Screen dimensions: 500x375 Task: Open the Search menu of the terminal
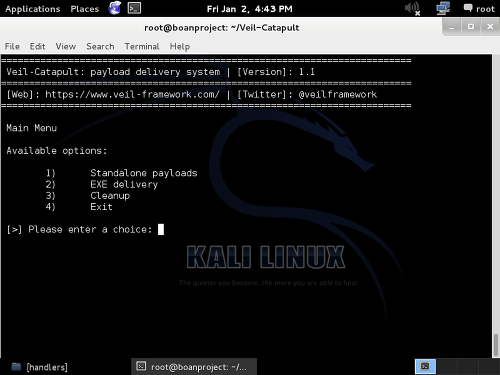100,46
